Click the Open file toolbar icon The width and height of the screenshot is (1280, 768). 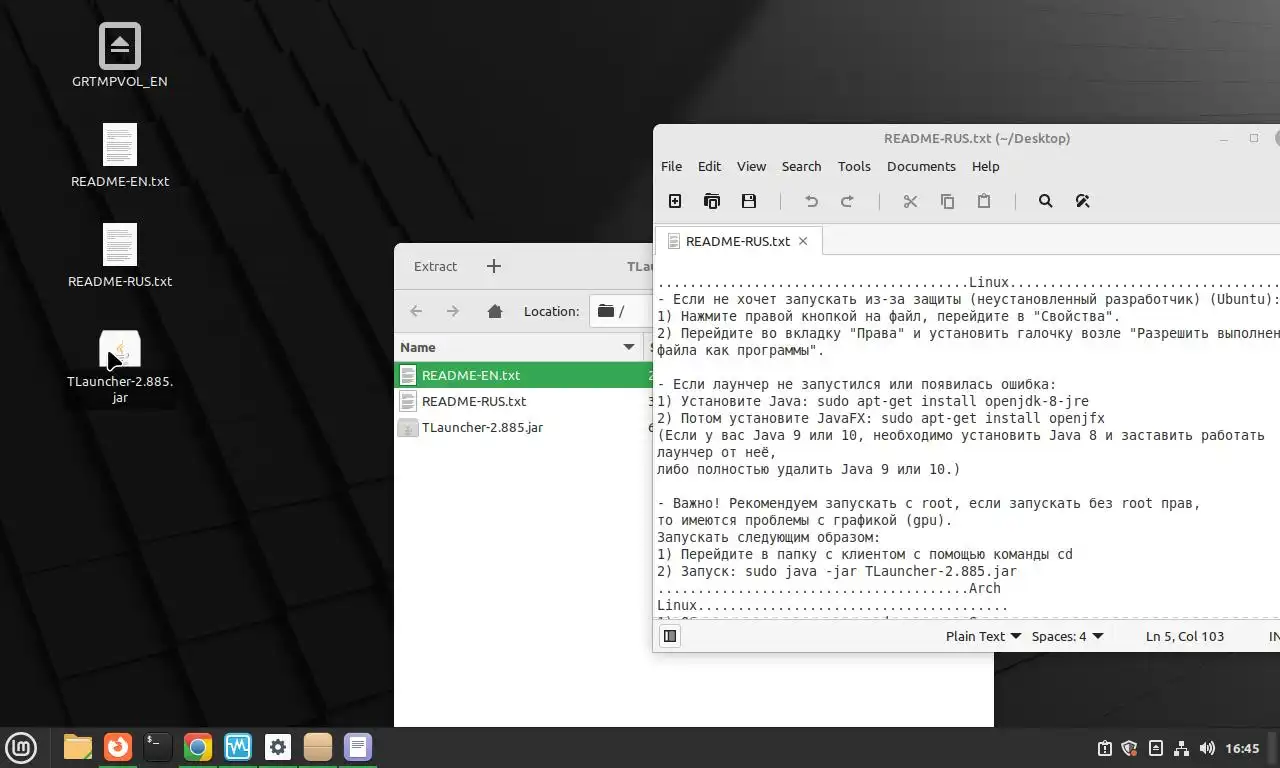(712, 201)
